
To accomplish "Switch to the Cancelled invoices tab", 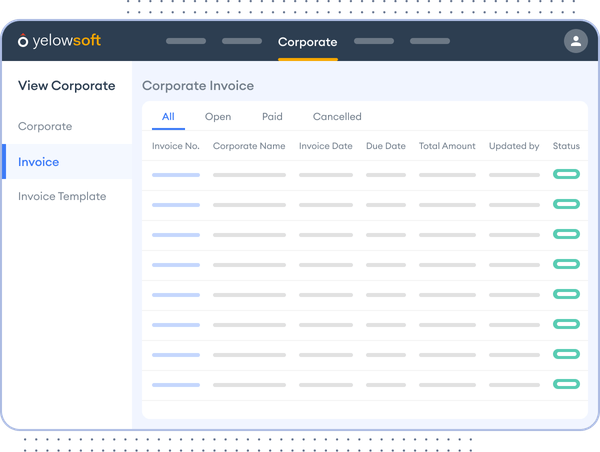I will click(x=337, y=117).
